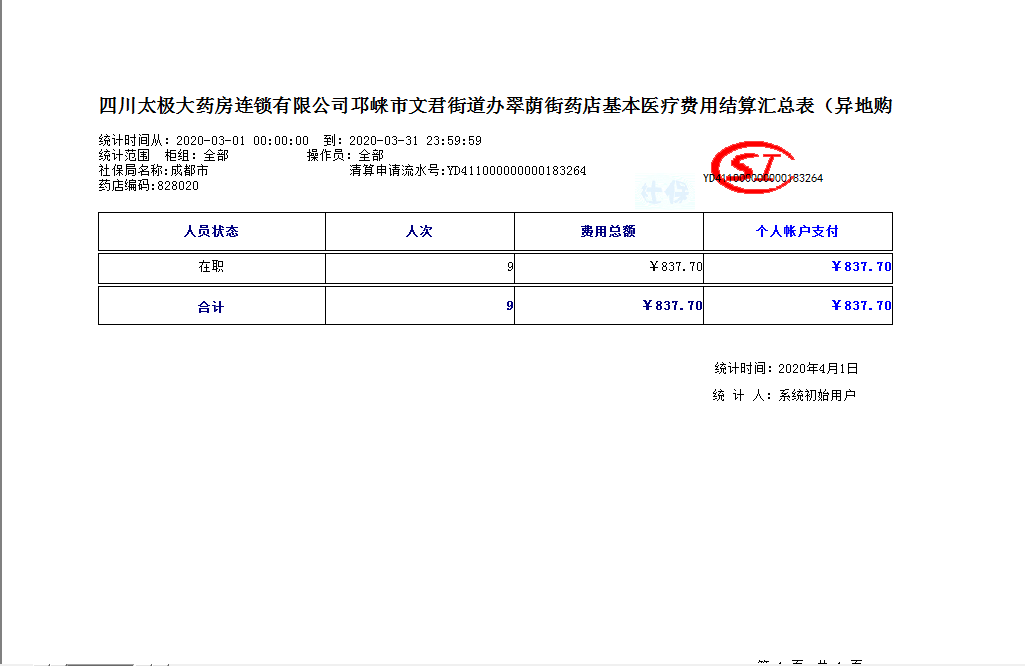Click the 人员状态 column header
This screenshot has width=1025, height=666.
point(211,231)
